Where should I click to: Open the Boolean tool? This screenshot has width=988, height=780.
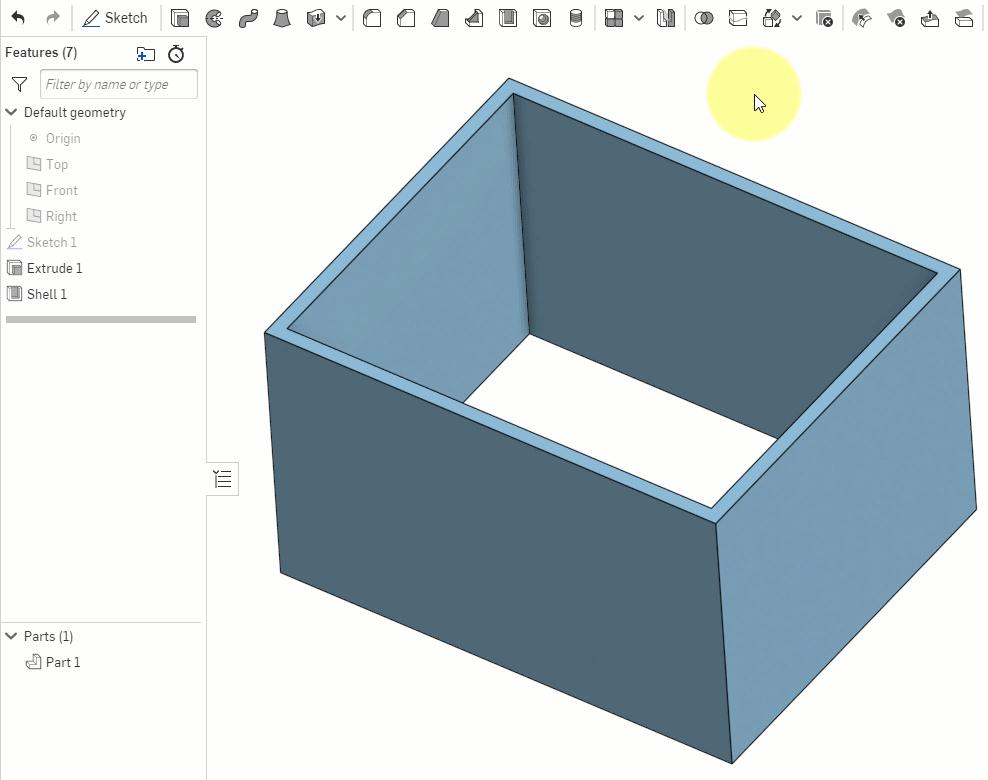704,18
